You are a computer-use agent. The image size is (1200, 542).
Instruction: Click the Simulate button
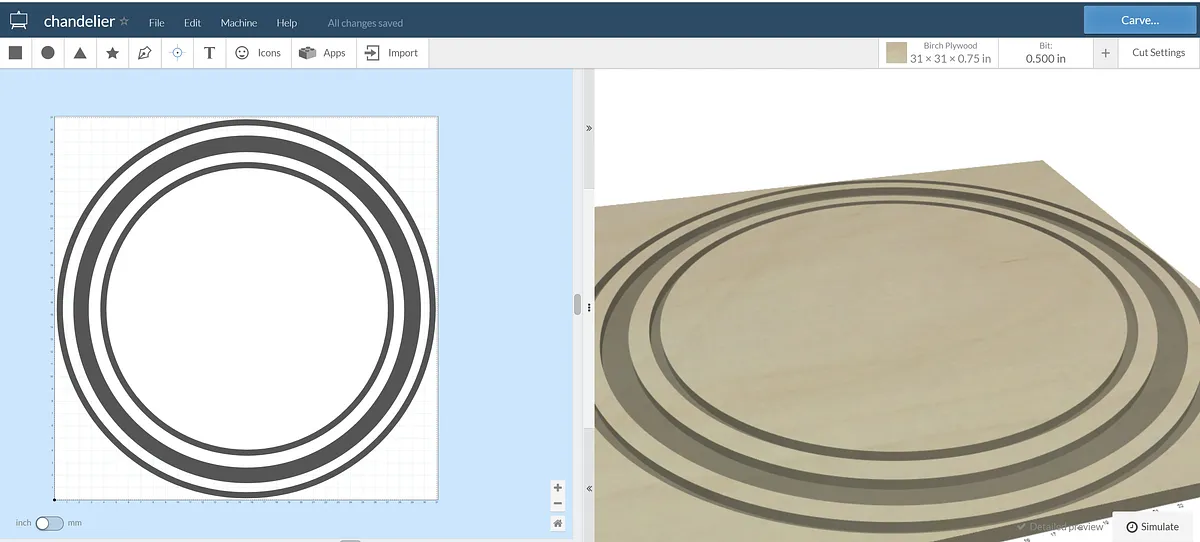[x=1152, y=527]
